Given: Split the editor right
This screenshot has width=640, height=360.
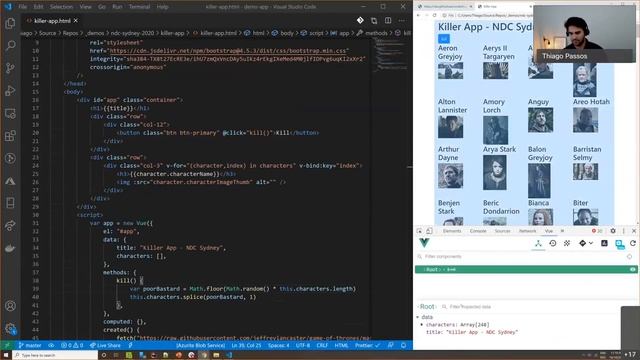Looking at the screenshot, I should point(388,20).
